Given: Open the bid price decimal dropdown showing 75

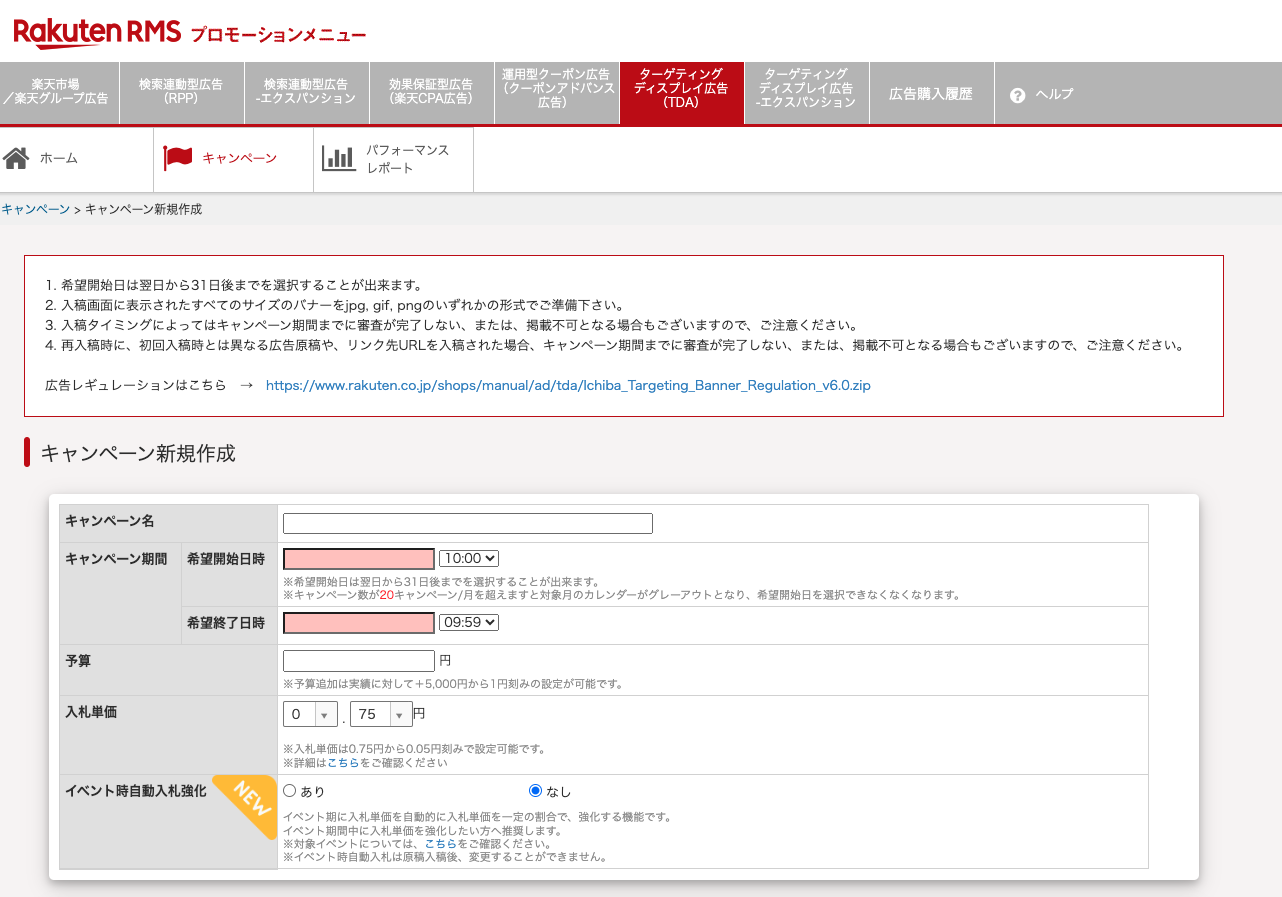Looking at the screenshot, I should [381, 713].
